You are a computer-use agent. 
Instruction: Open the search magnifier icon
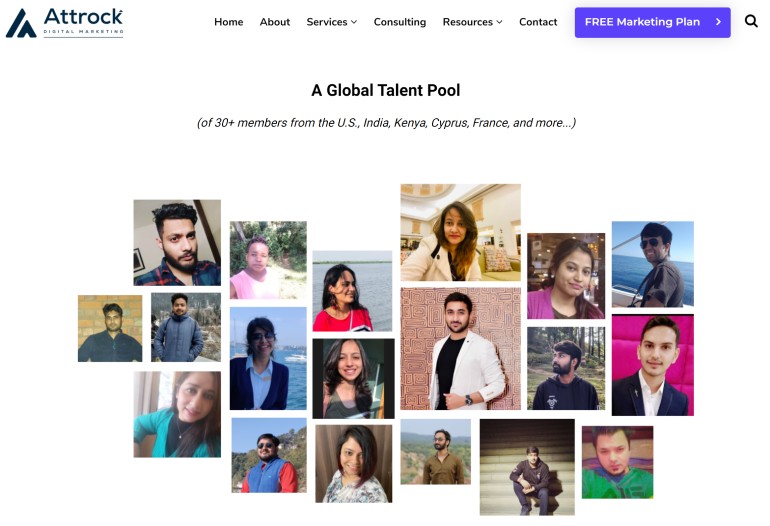pyautogui.click(x=751, y=21)
